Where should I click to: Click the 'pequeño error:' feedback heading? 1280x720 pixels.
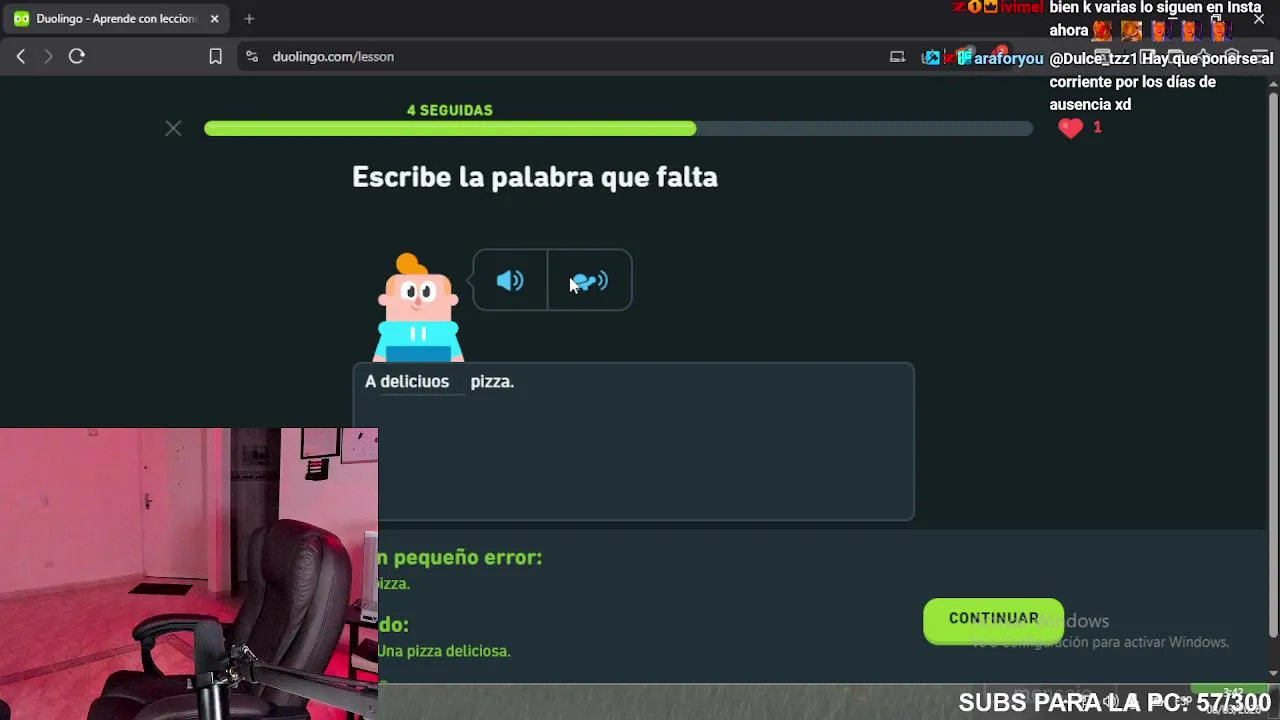[x=468, y=557]
